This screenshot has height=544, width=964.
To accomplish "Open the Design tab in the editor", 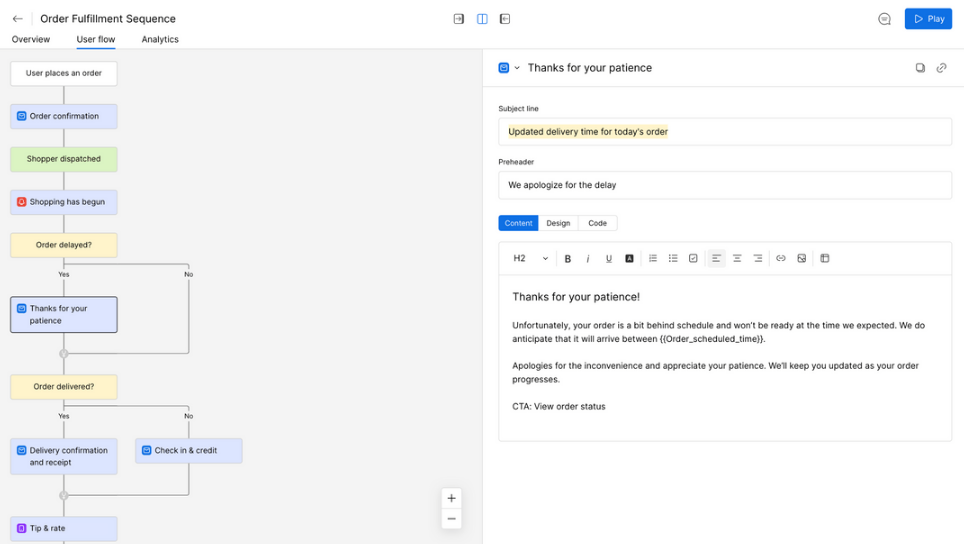I will [x=558, y=223].
